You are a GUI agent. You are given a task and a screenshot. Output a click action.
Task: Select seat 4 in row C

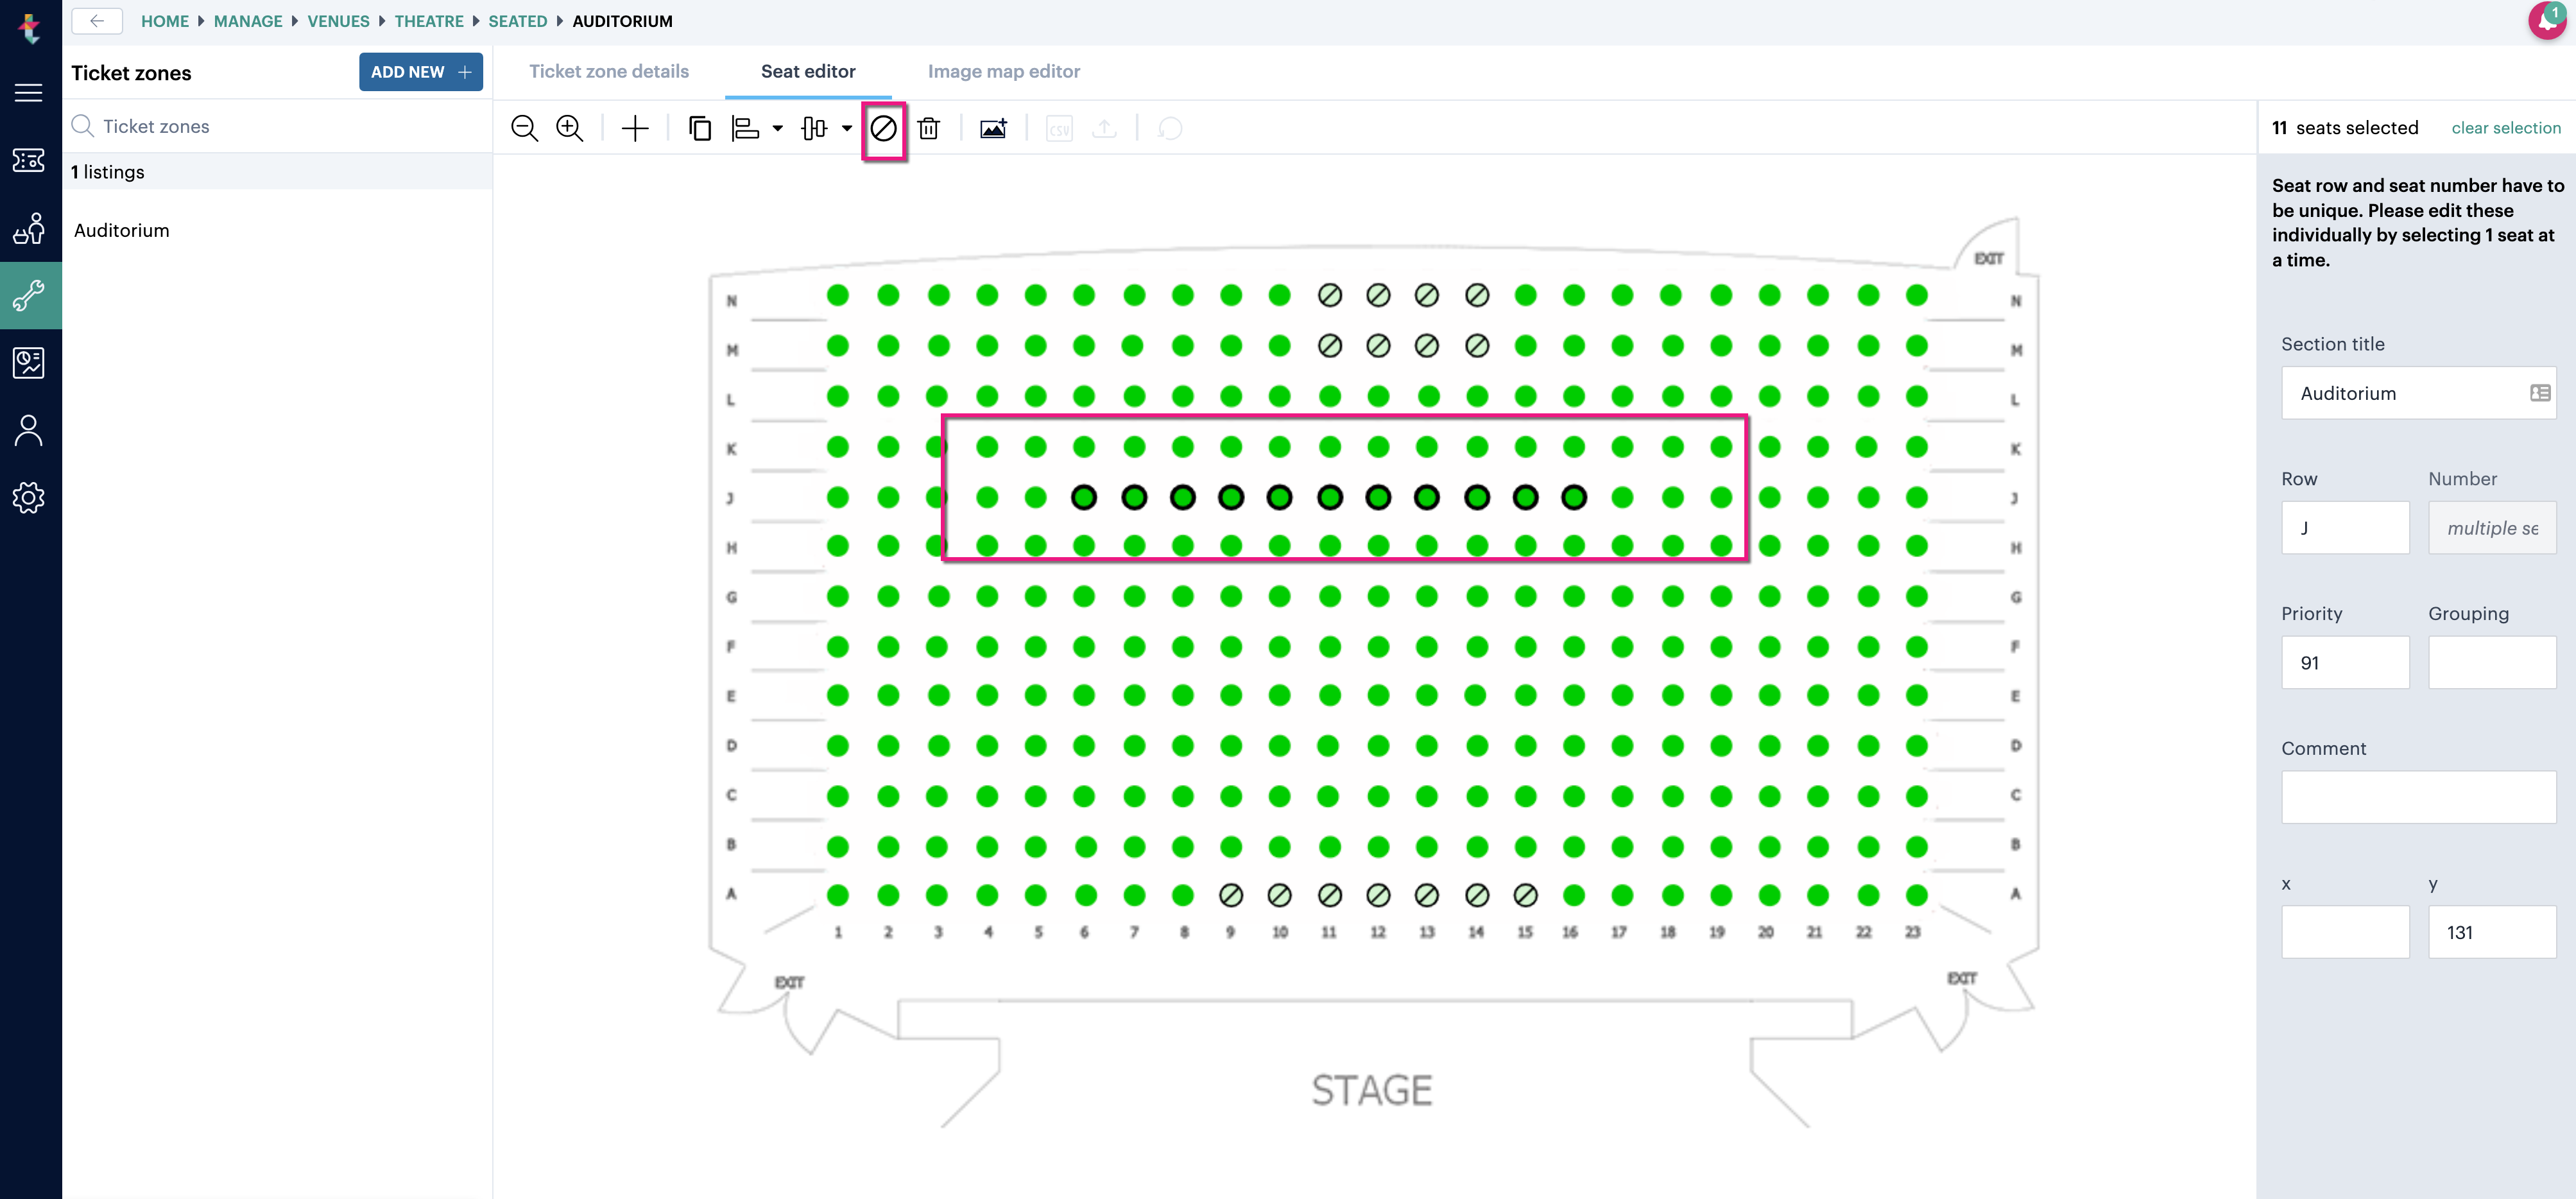coord(987,796)
